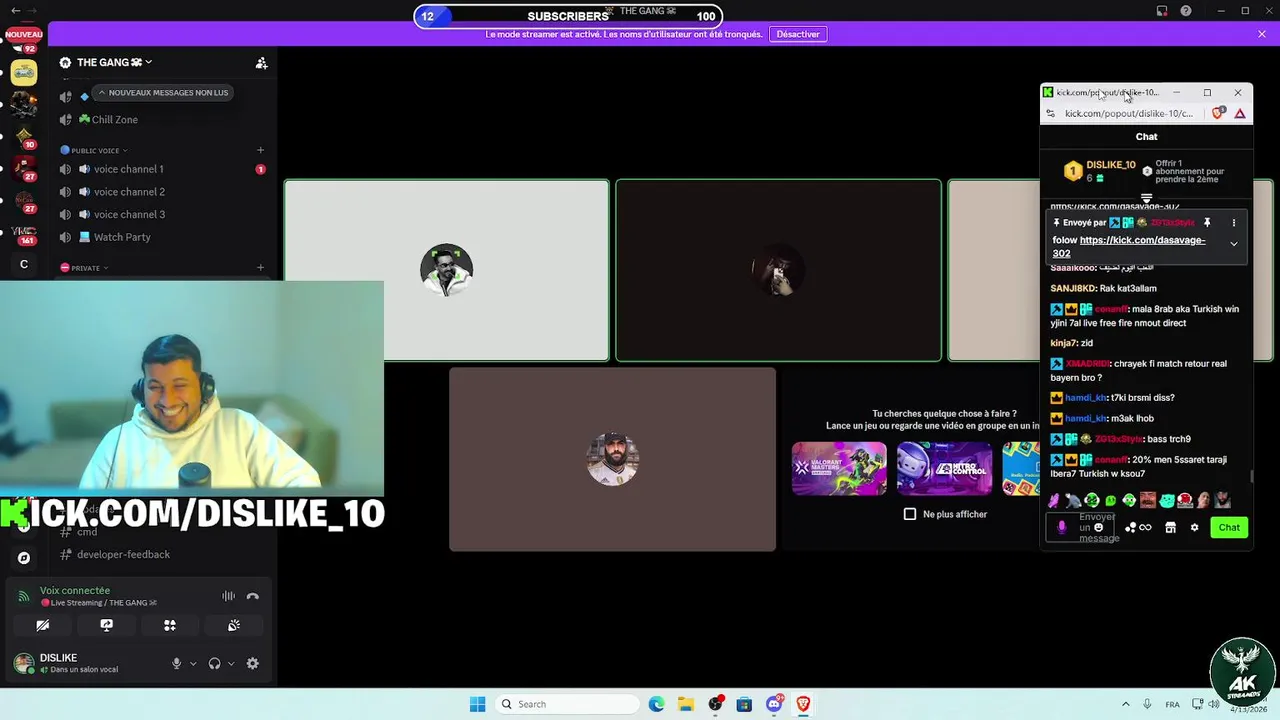Click the Désactiver streamer mode button

coord(798,34)
